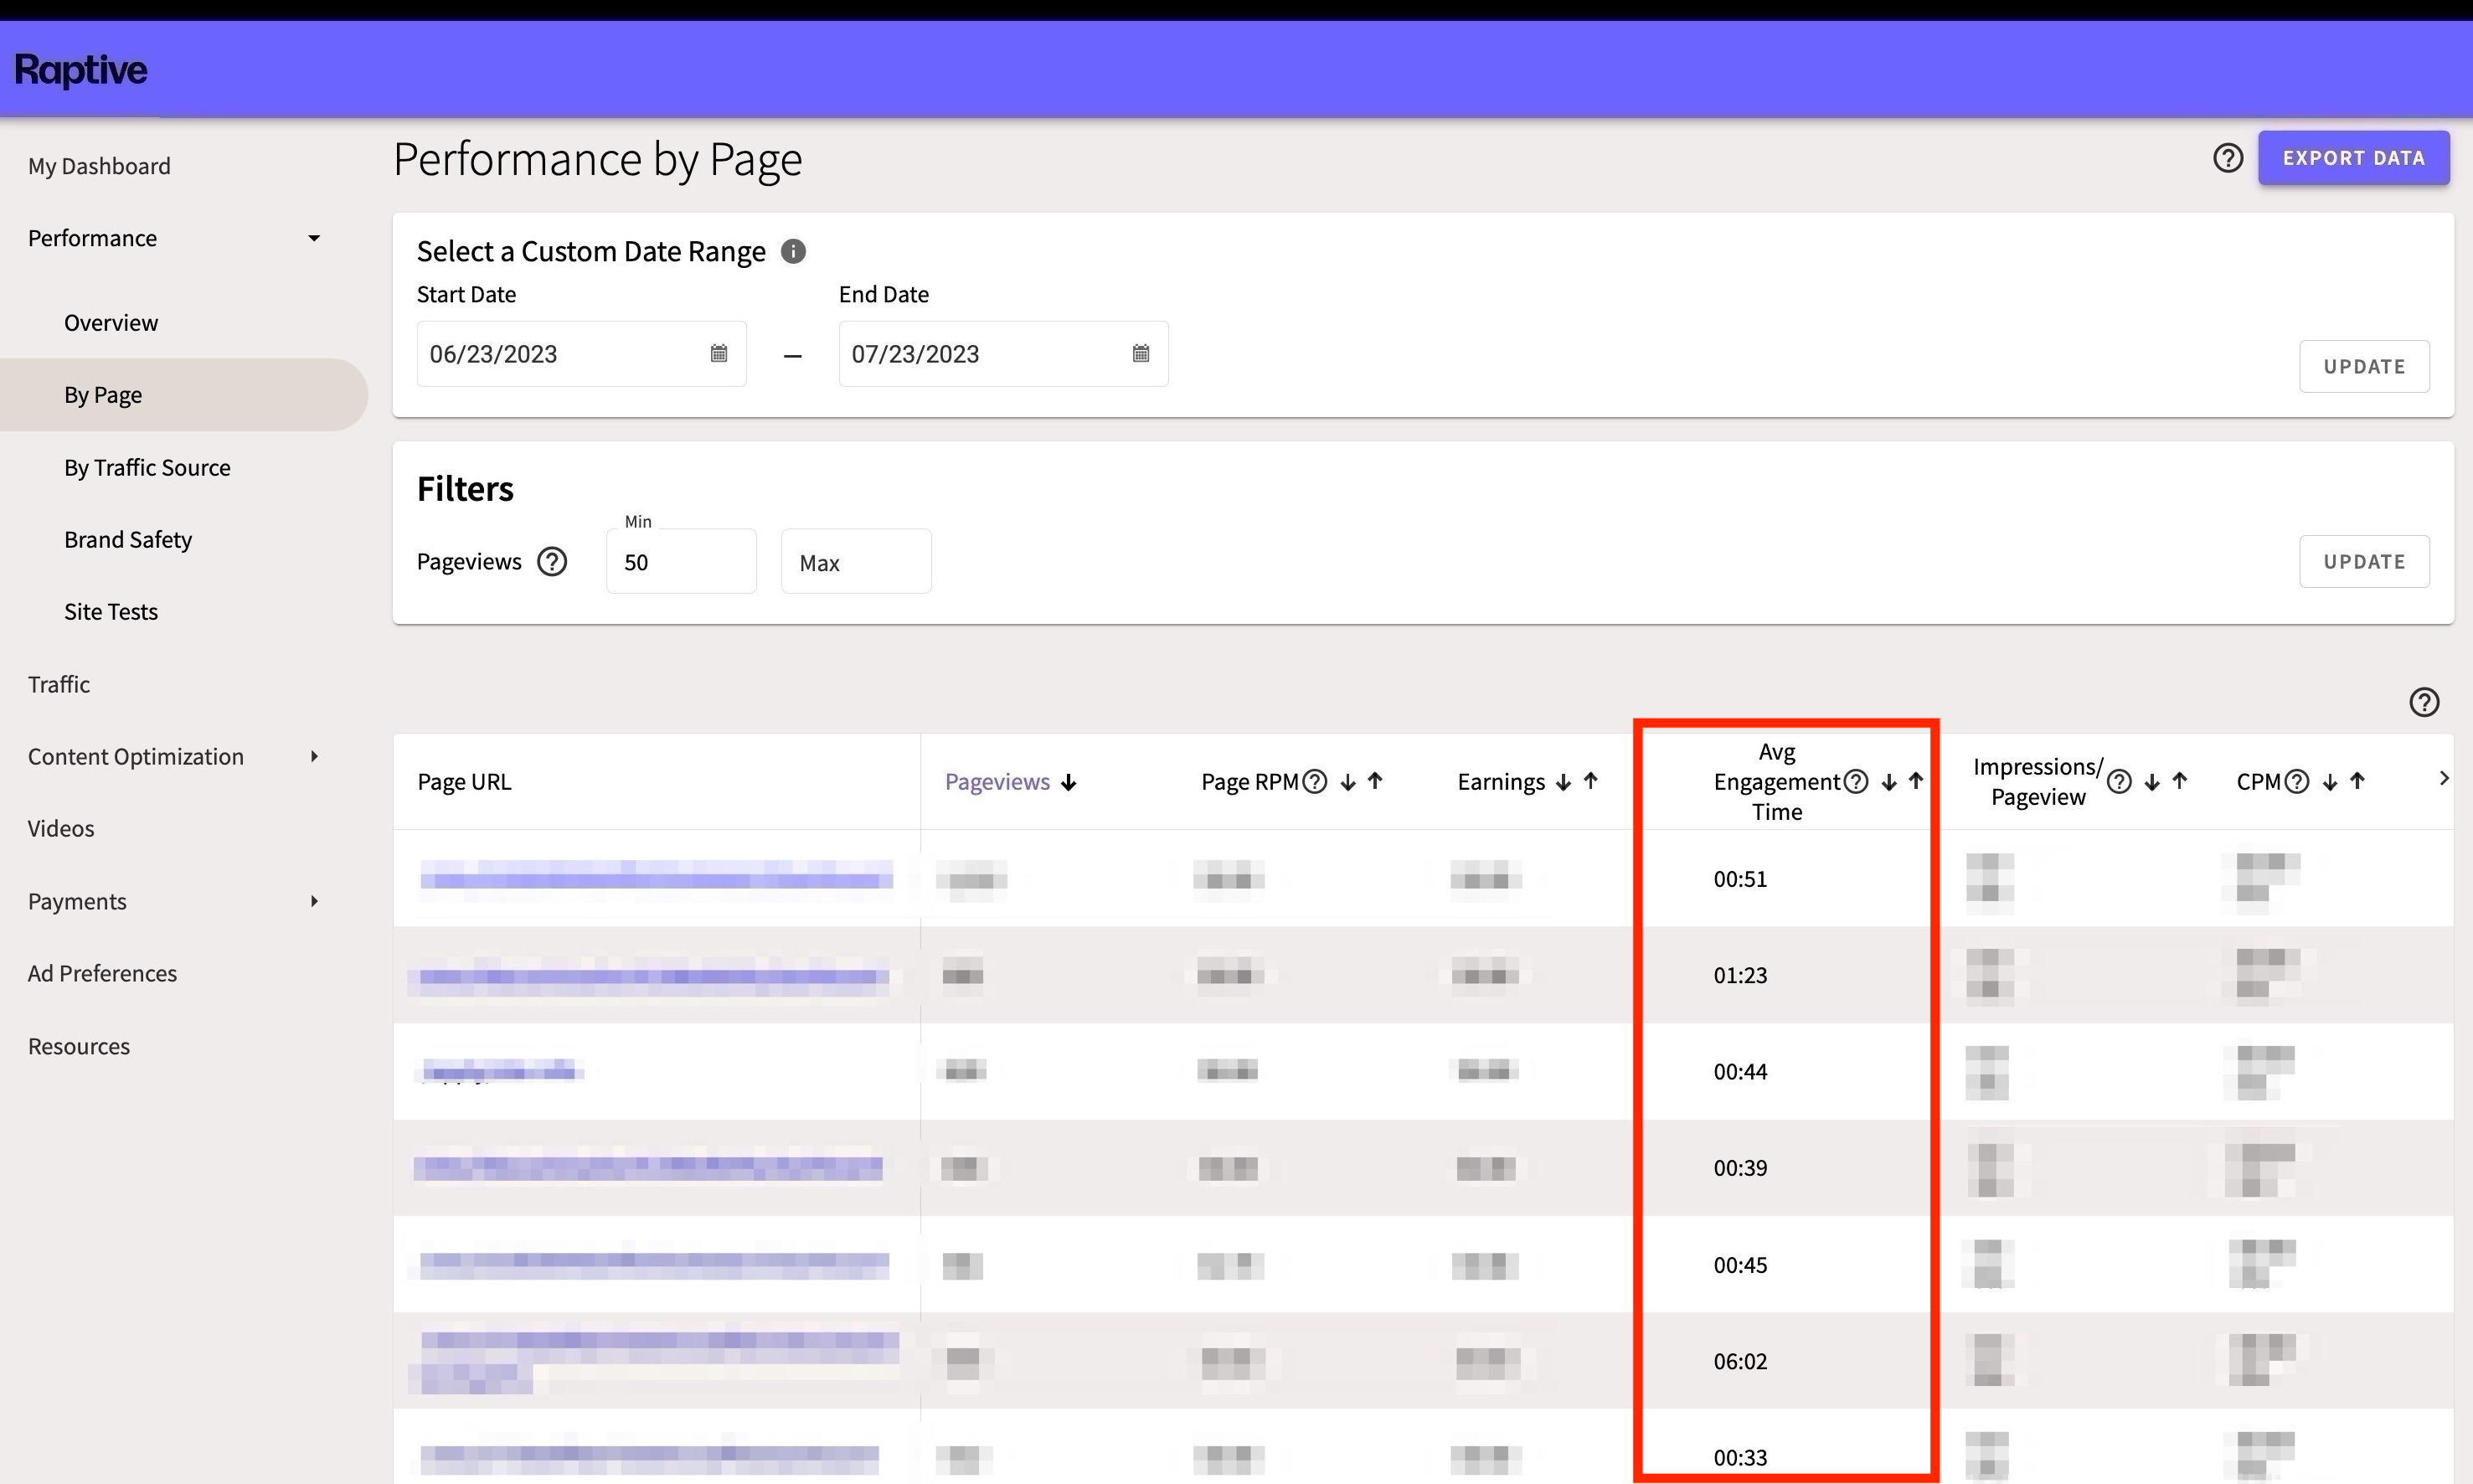Screen dimensions: 2473x1484
Task: Open the Page RPM help tooltip
Action: point(1316,781)
